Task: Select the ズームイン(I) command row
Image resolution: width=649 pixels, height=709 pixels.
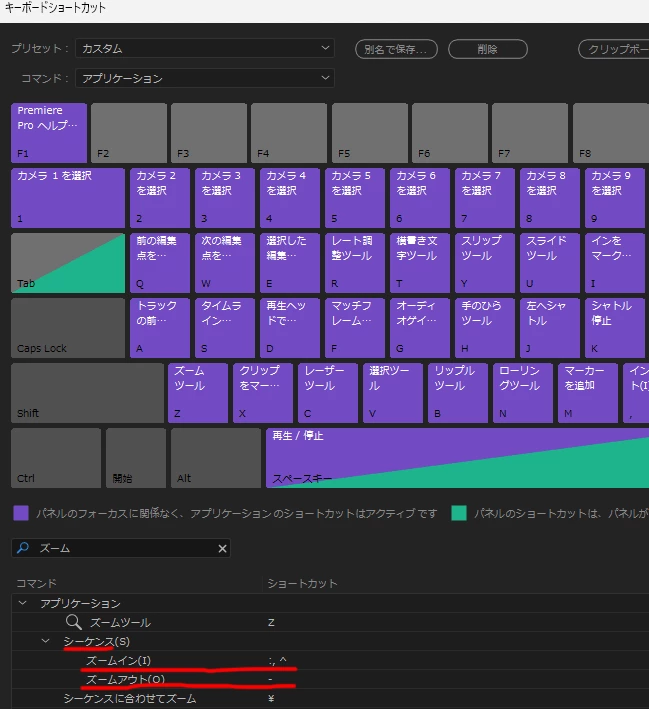Action: [x=330, y=660]
